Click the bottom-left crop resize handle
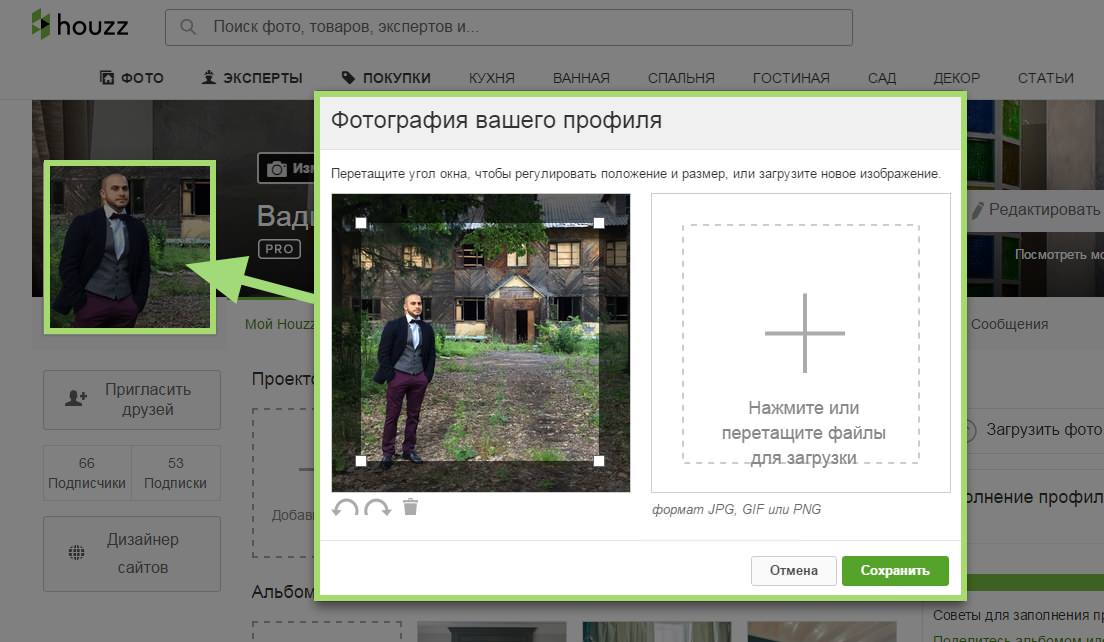The width and height of the screenshot is (1104, 642). click(362, 459)
